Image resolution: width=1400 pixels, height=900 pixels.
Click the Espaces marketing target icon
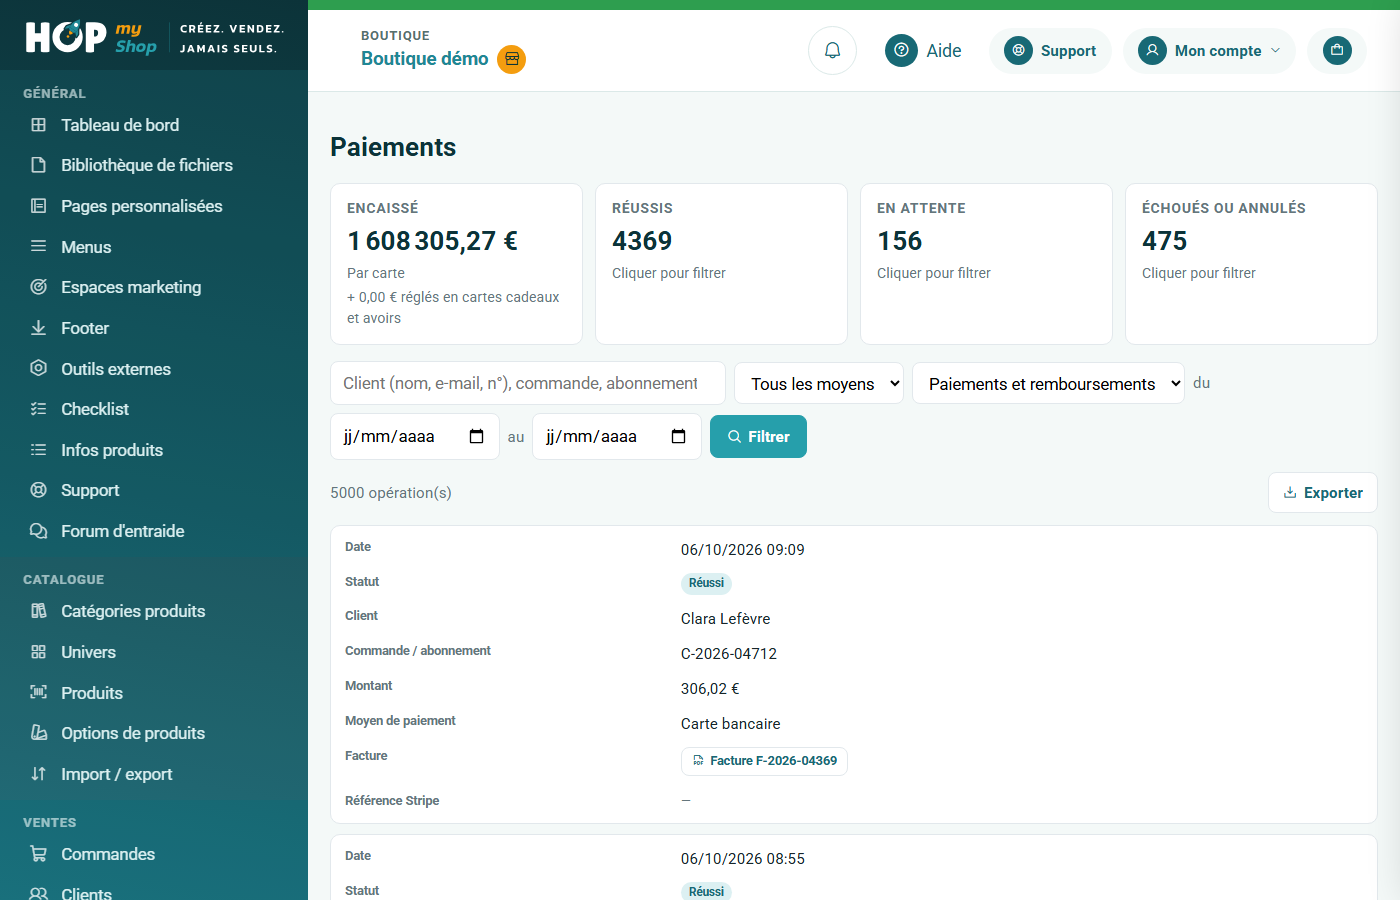pyautogui.click(x=39, y=287)
